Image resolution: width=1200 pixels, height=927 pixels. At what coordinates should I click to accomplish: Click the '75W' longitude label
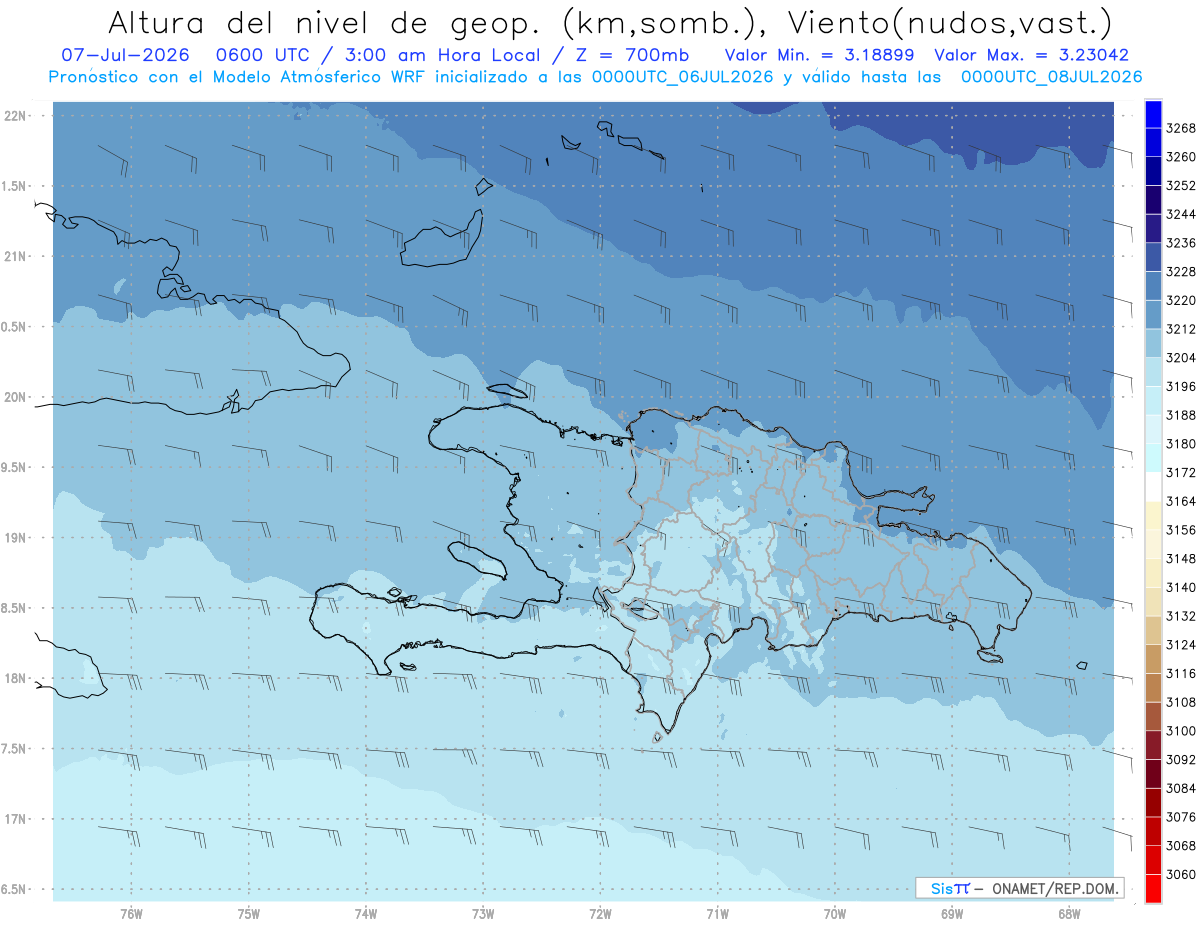pyautogui.click(x=249, y=913)
